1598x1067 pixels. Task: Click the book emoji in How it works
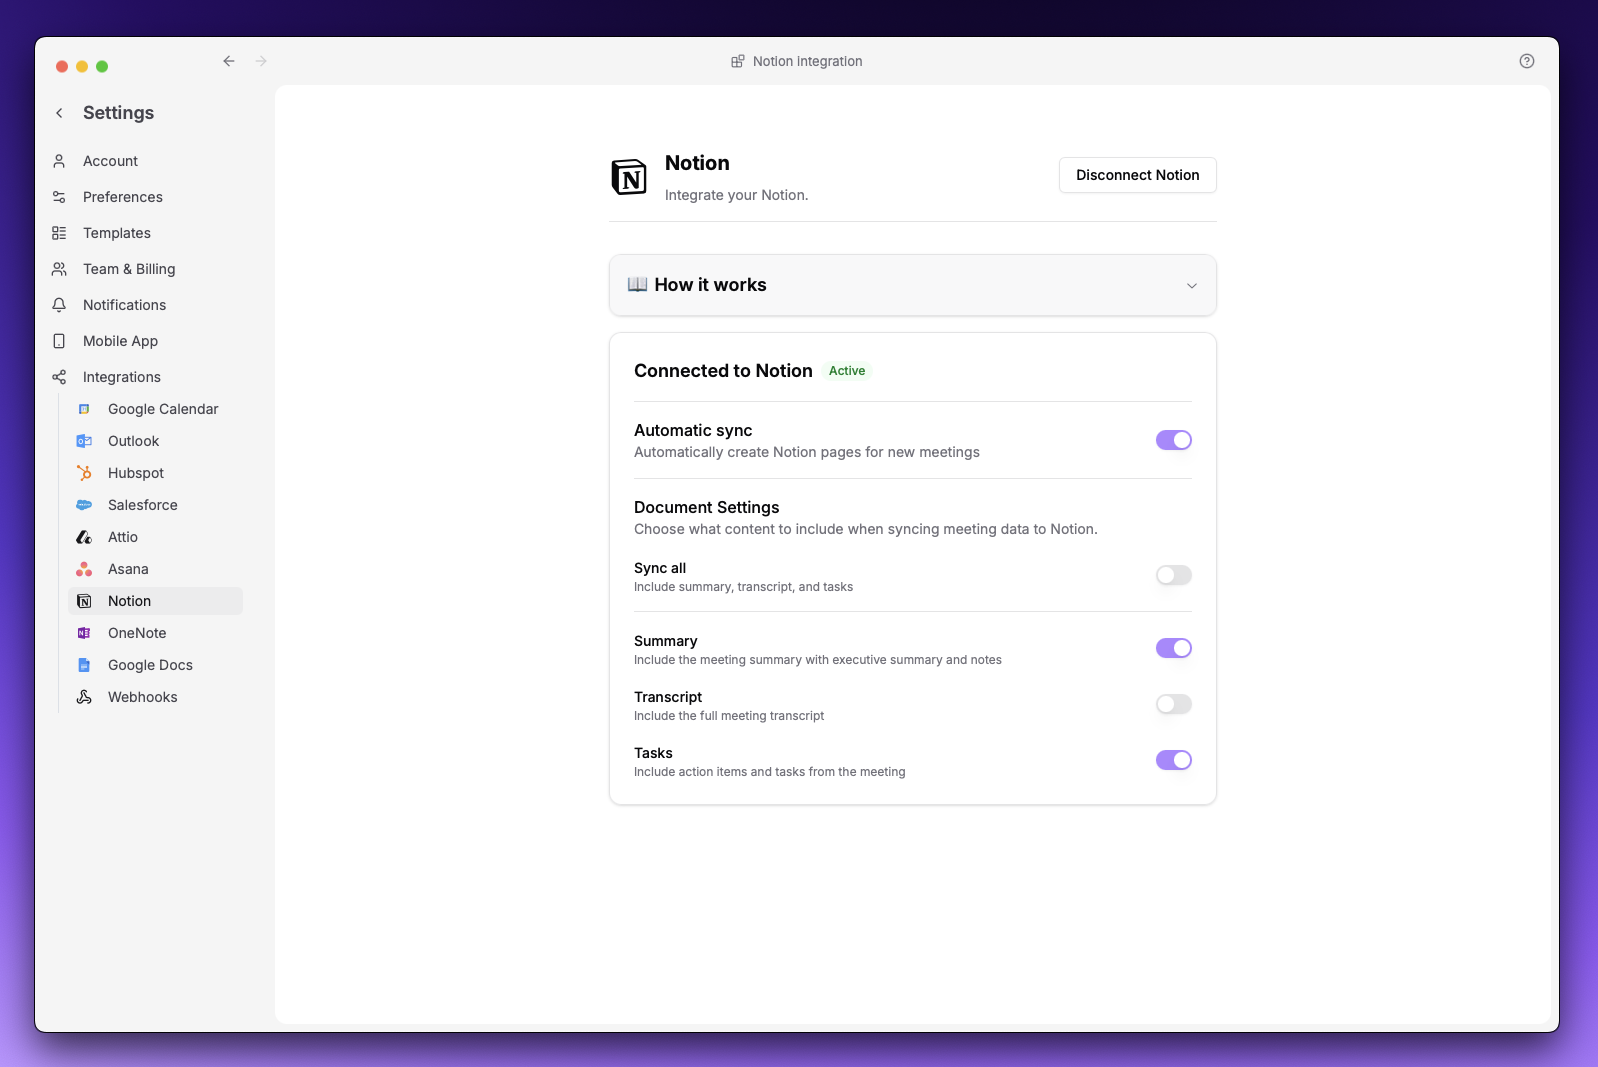coord(637,285)
